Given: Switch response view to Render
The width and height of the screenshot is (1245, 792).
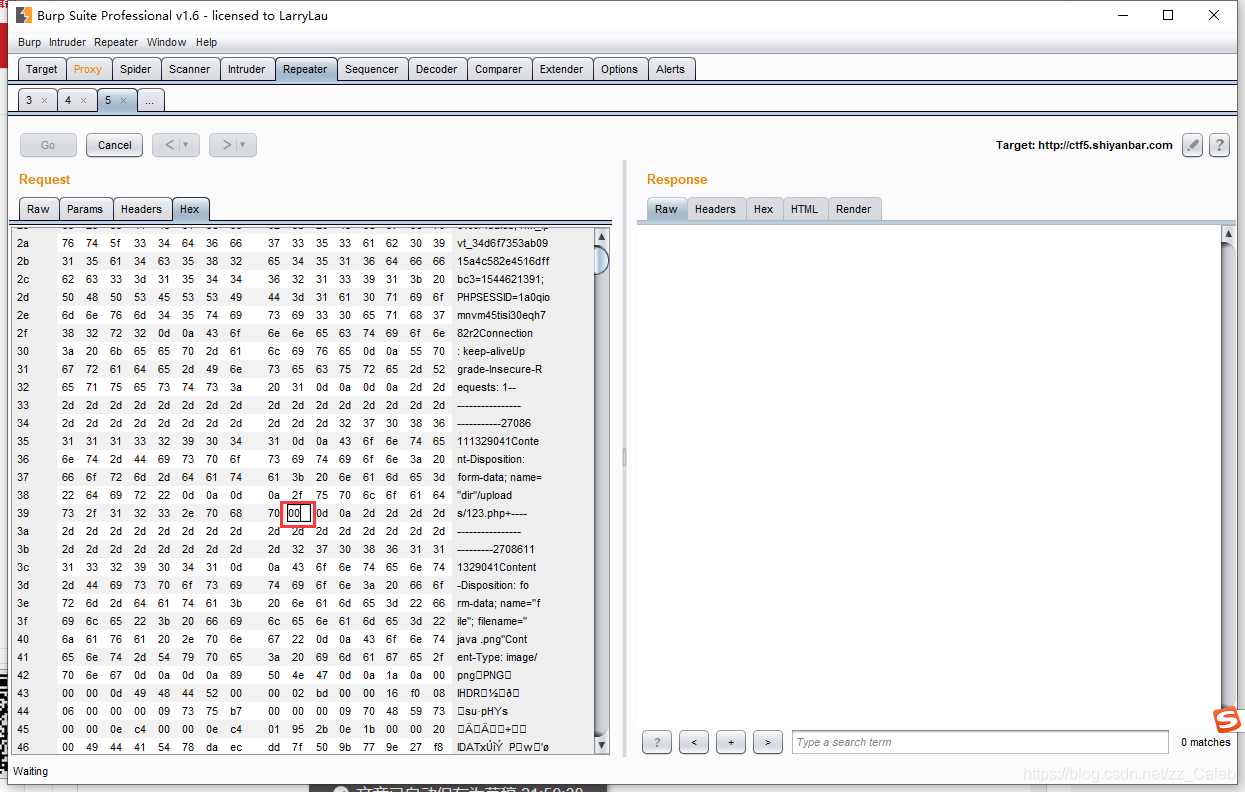Looking at the screenshot, I should tap(854, 209).
